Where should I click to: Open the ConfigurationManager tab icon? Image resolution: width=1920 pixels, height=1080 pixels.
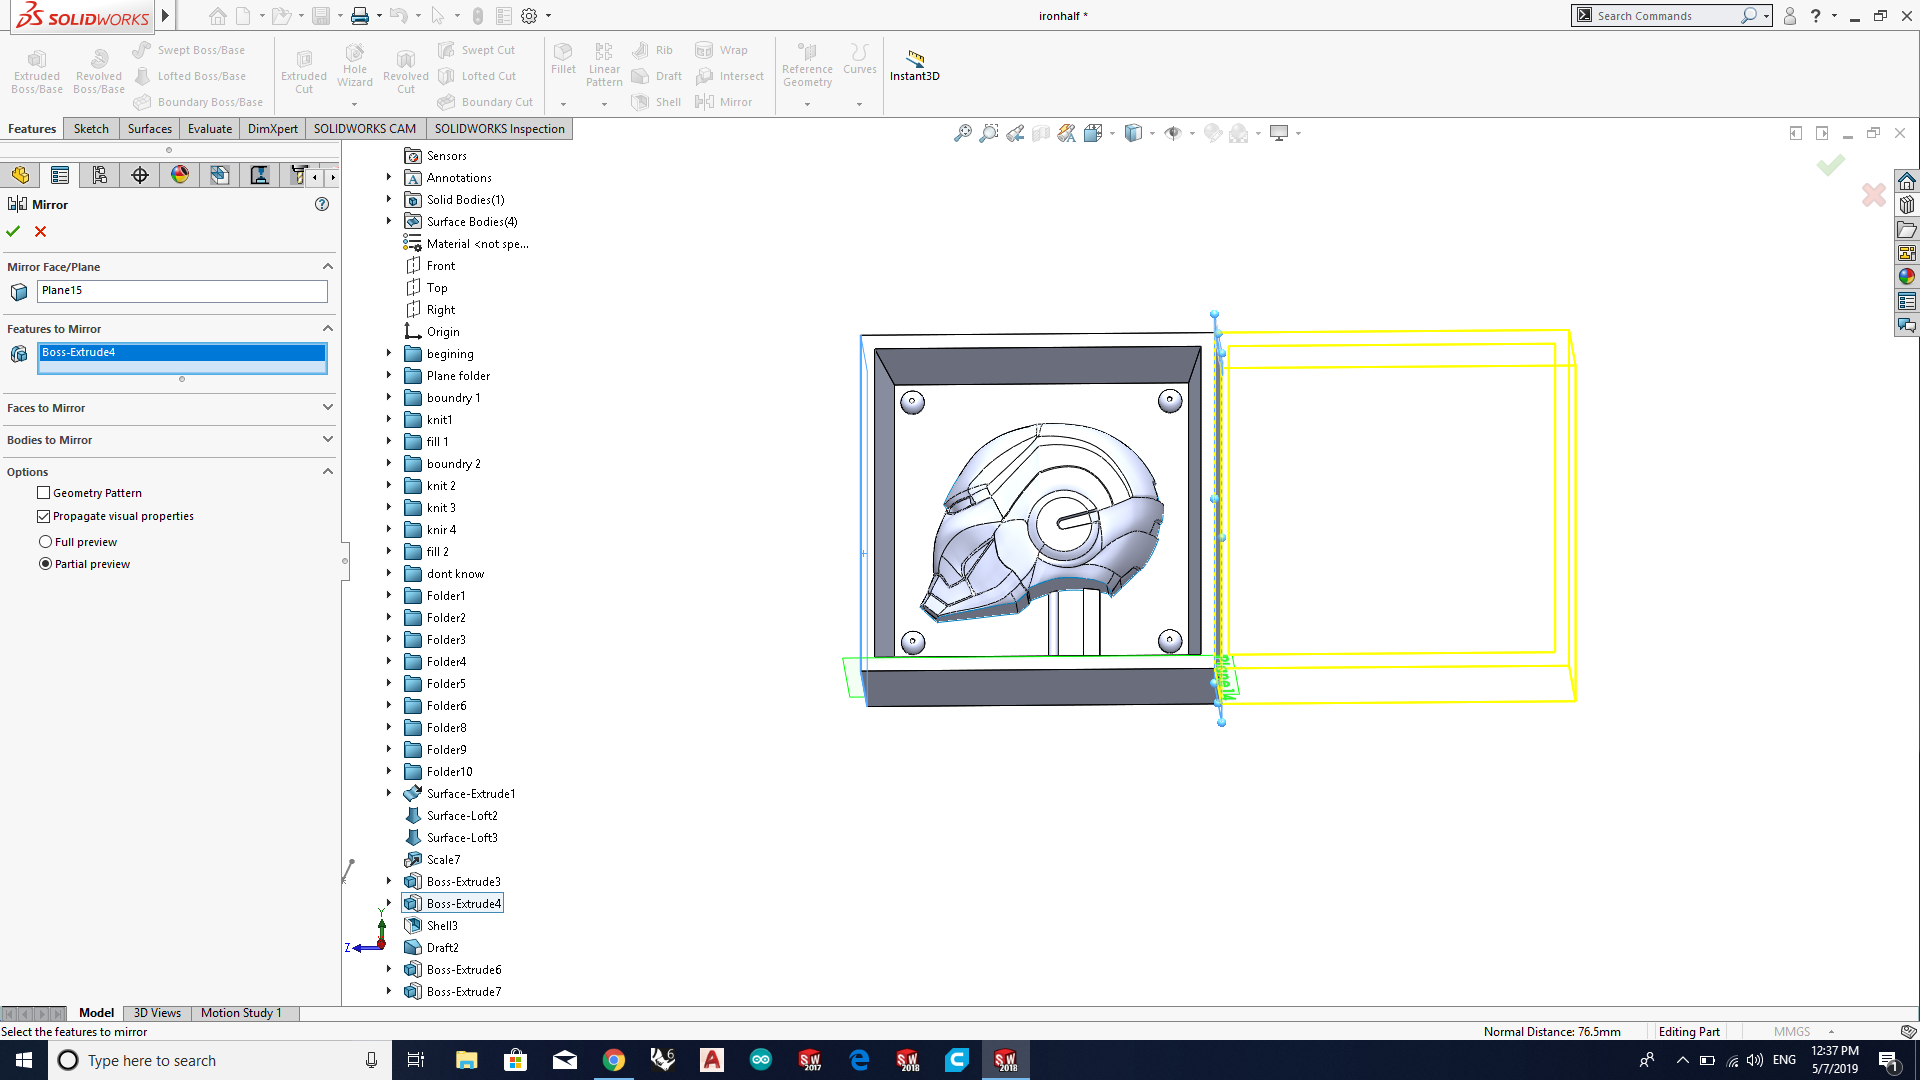(100, 175)
